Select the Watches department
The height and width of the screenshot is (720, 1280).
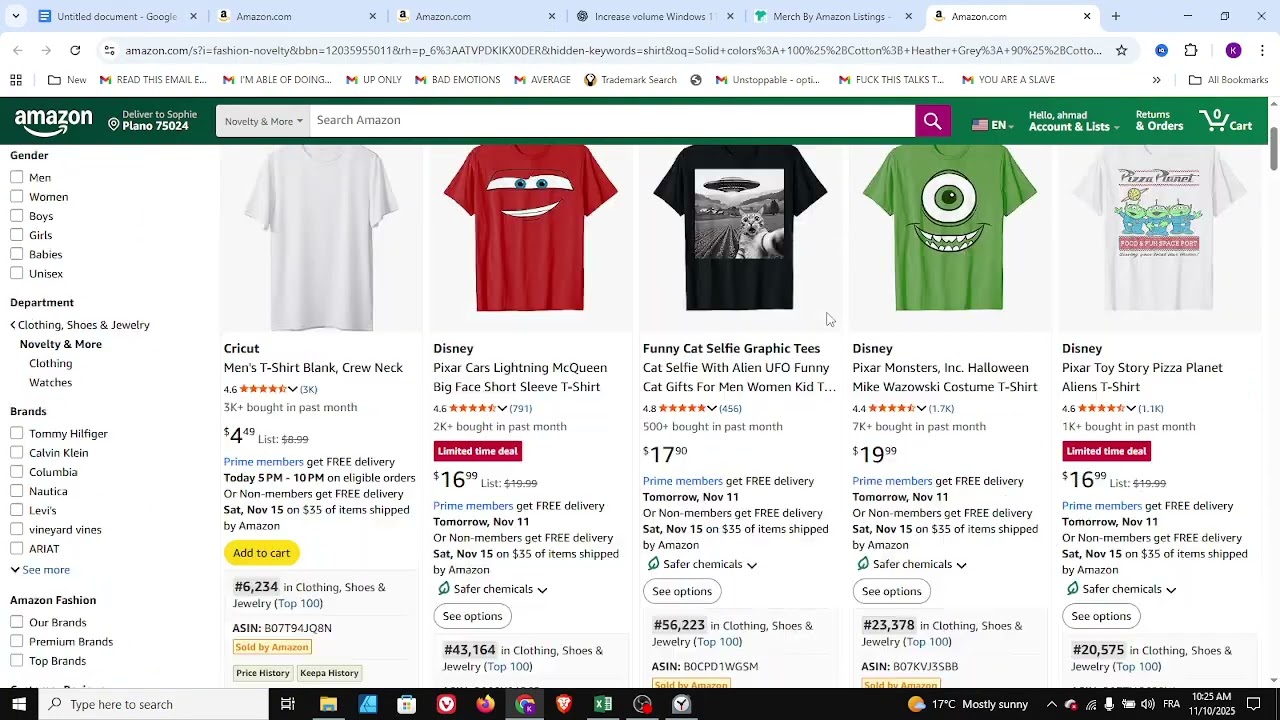coord(50,382)
